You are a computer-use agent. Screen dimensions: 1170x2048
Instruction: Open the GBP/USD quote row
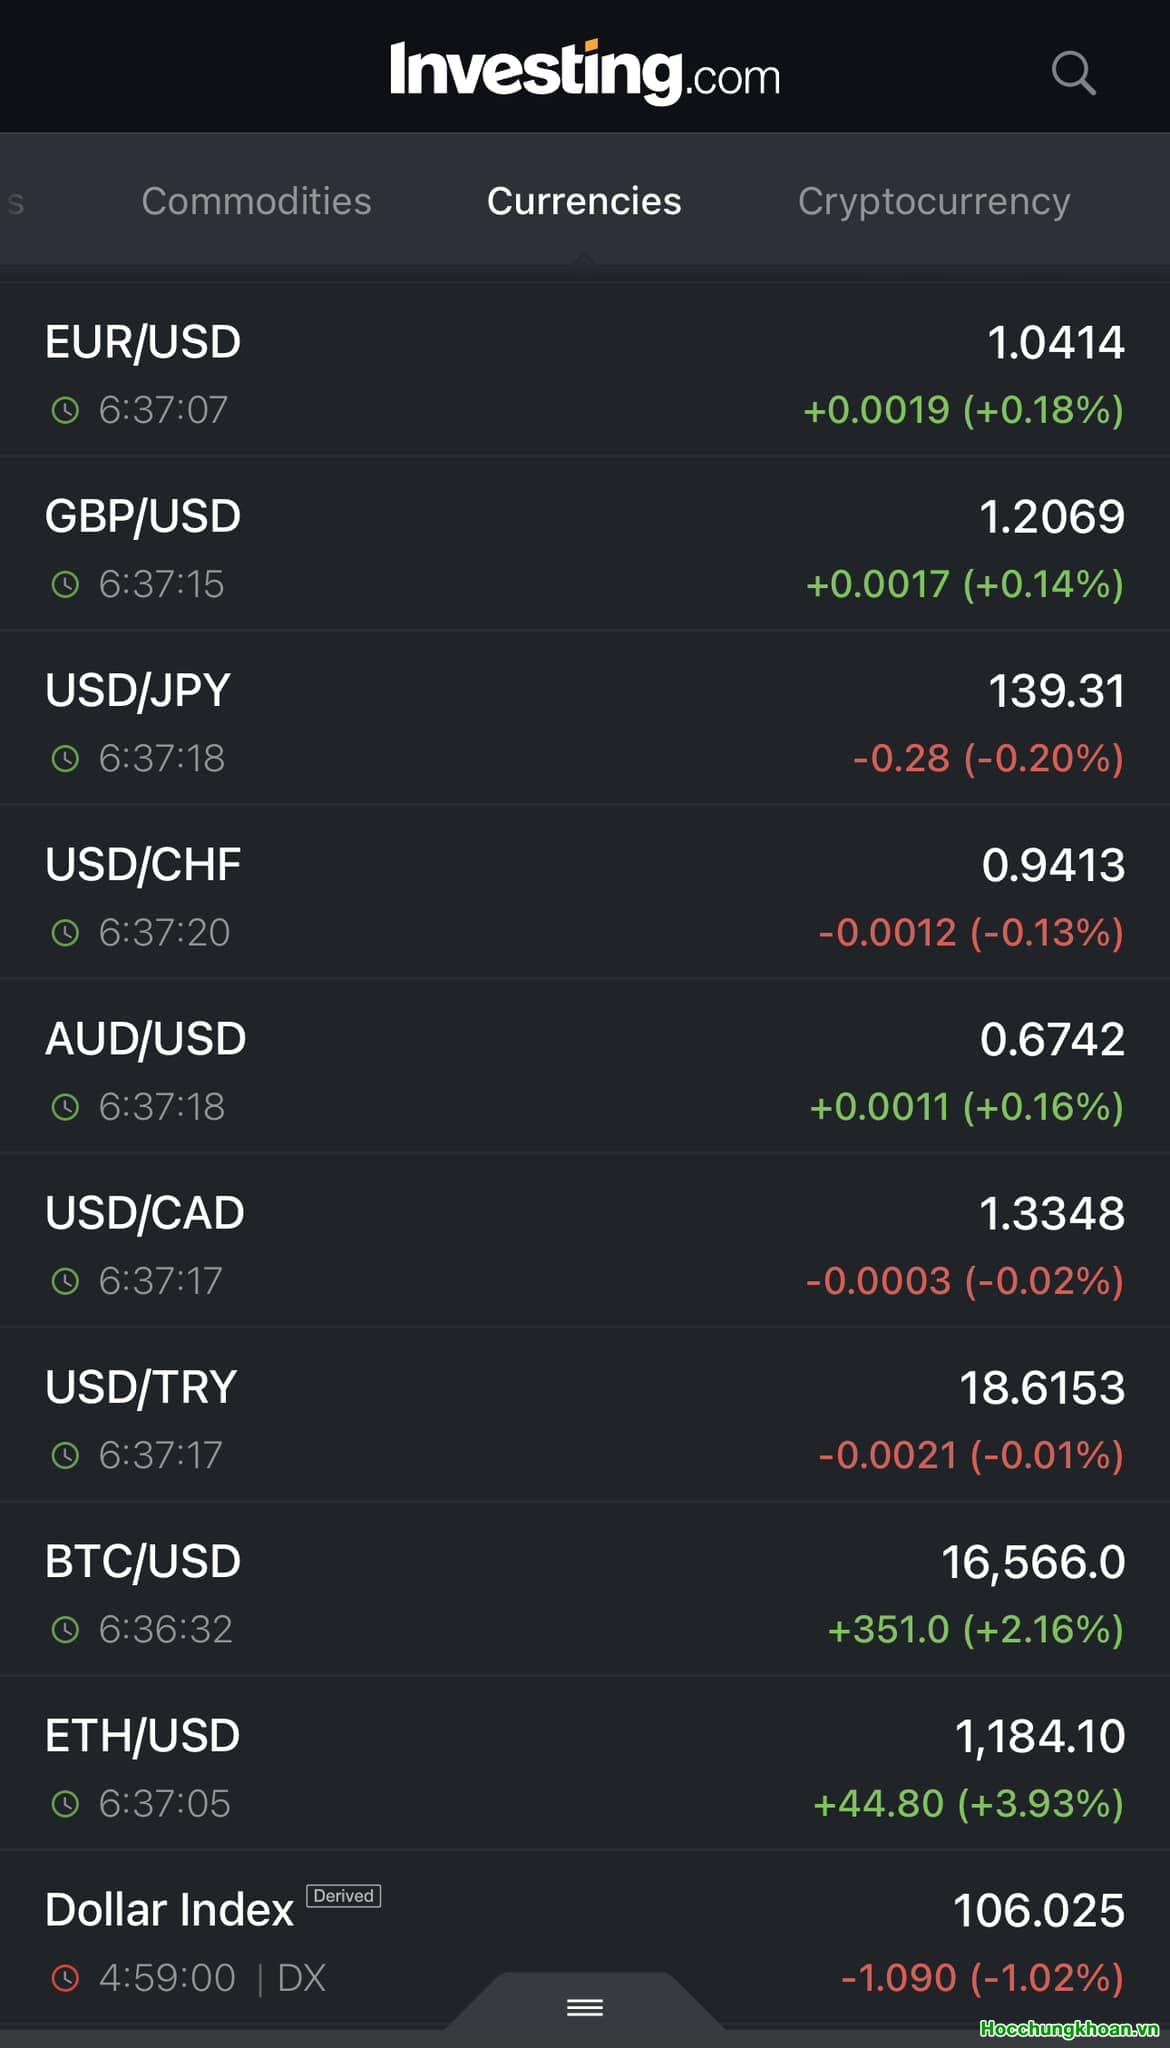point(143,517)
